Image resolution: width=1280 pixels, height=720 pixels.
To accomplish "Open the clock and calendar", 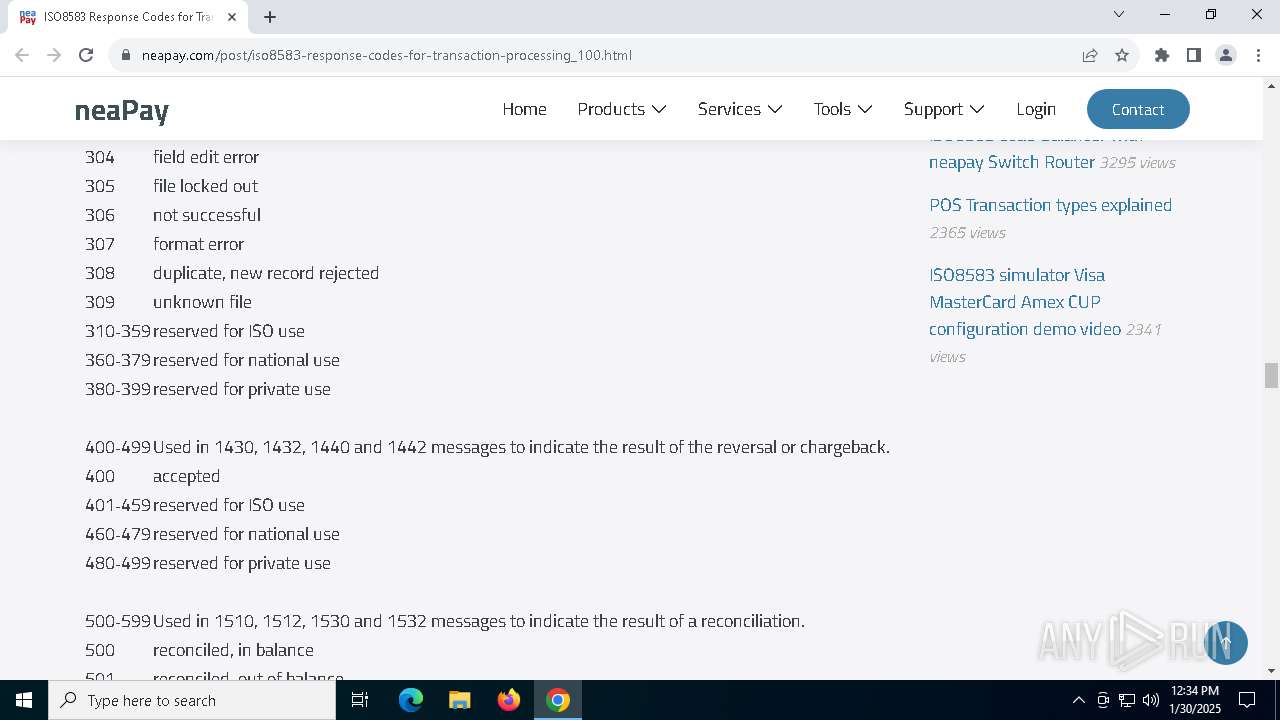I will [x=1195, y=700].
